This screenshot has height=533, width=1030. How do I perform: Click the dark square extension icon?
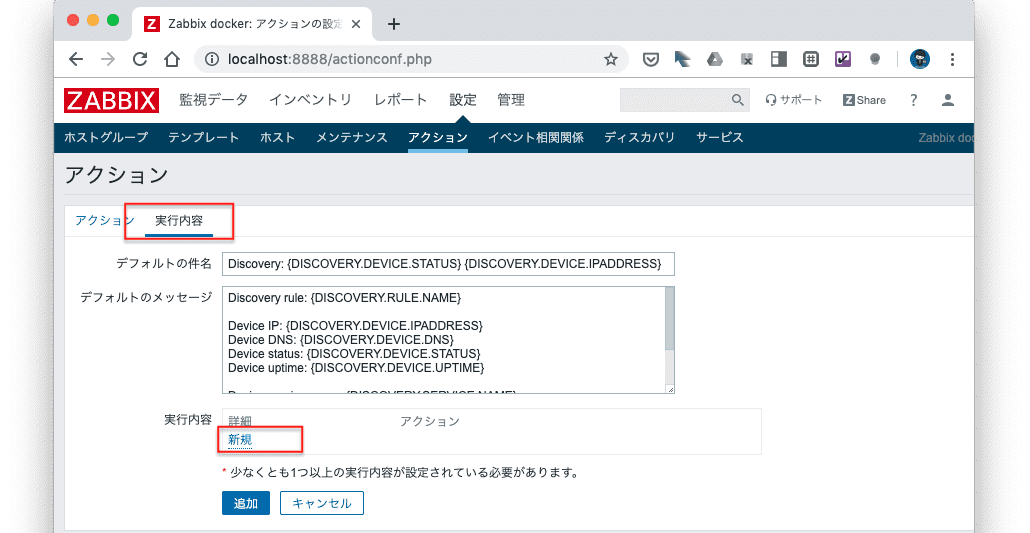coord(747,59)
